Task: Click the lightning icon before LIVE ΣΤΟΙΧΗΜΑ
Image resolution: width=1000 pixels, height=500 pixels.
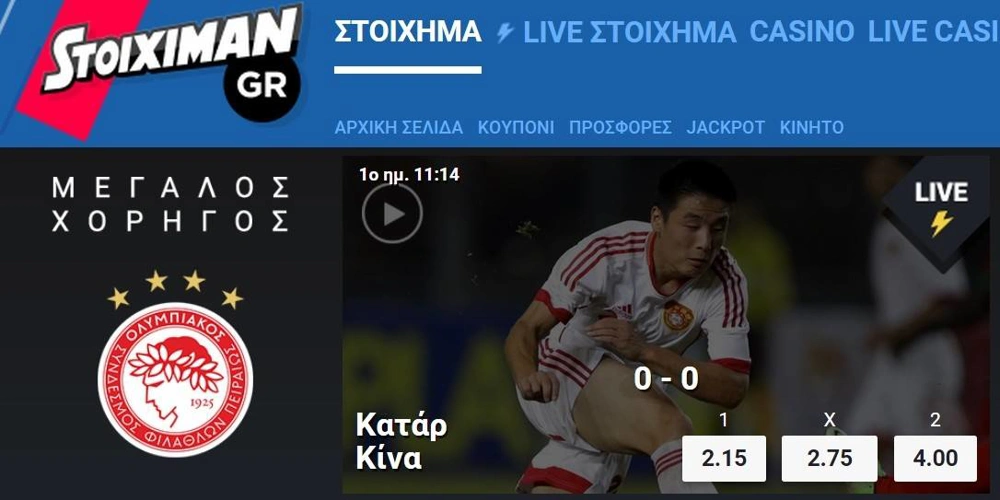Action: 505,32
